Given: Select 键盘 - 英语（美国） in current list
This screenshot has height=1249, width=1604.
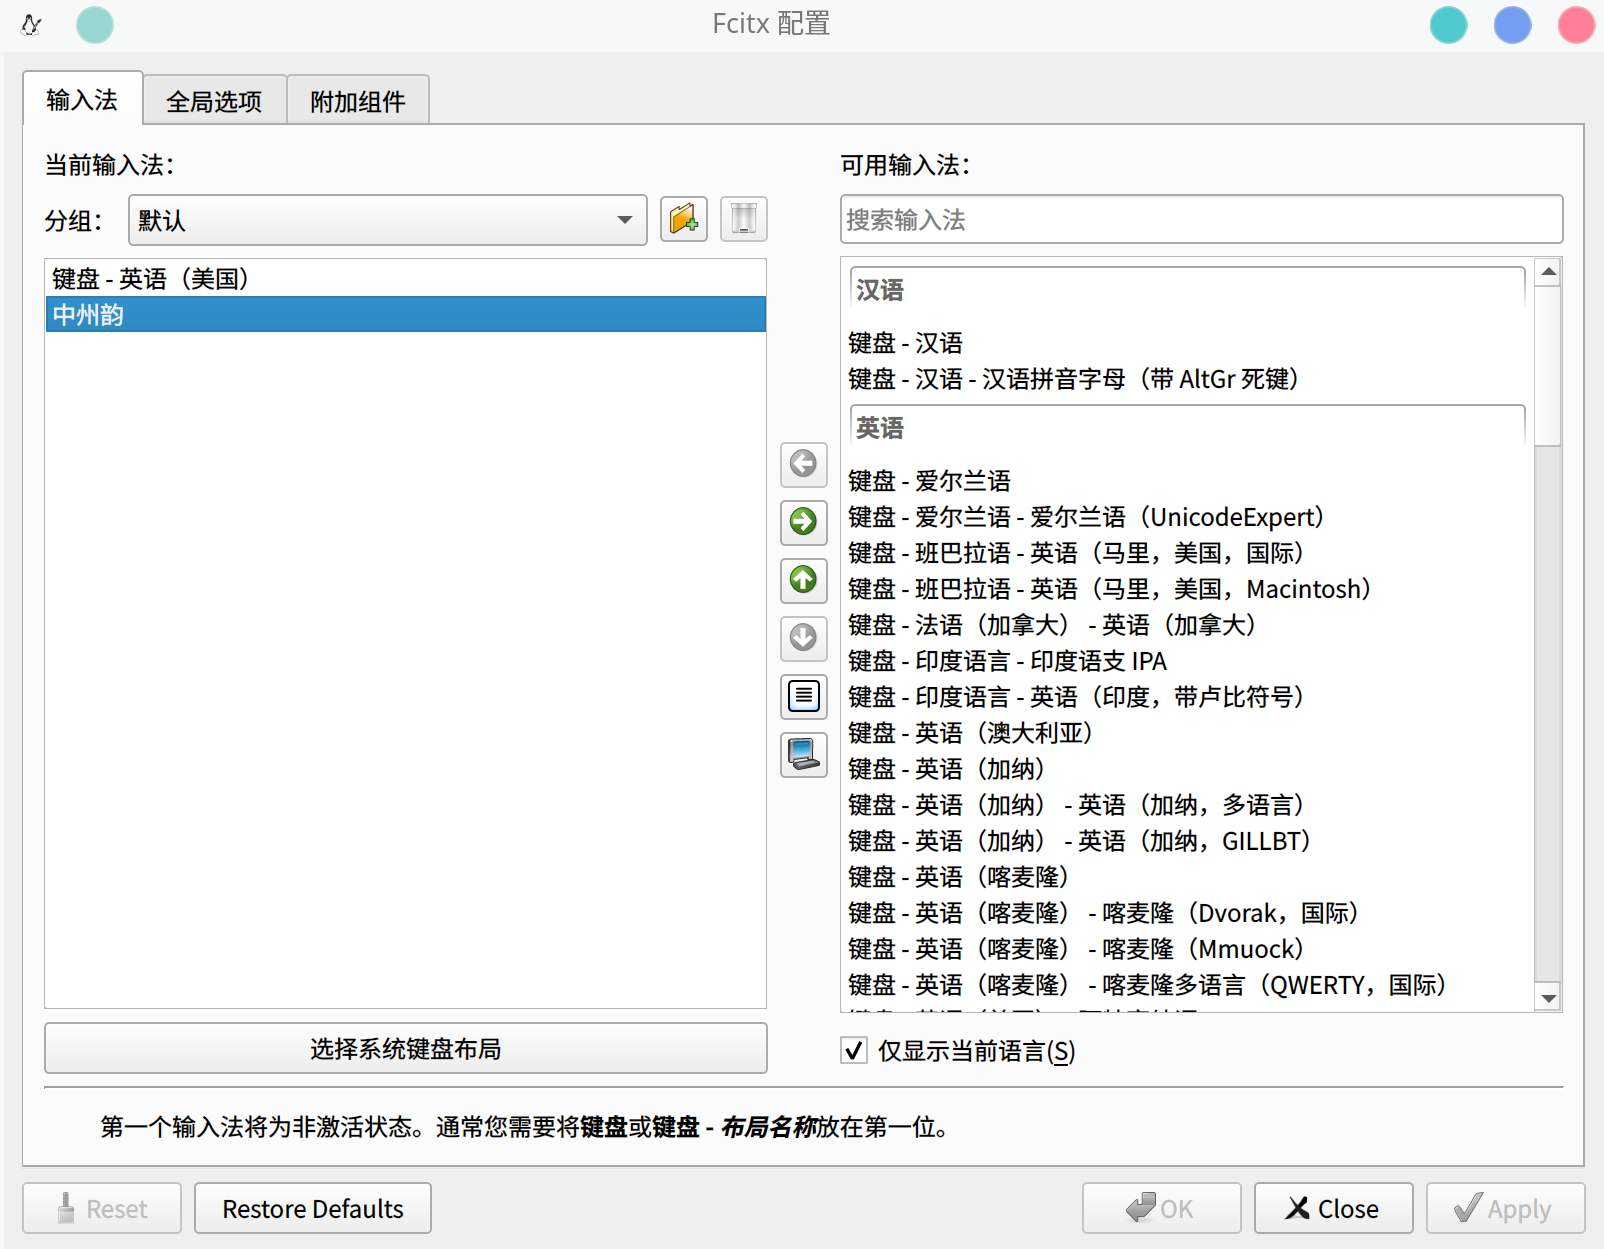Looking at the screenshot, I should (405, 278).
